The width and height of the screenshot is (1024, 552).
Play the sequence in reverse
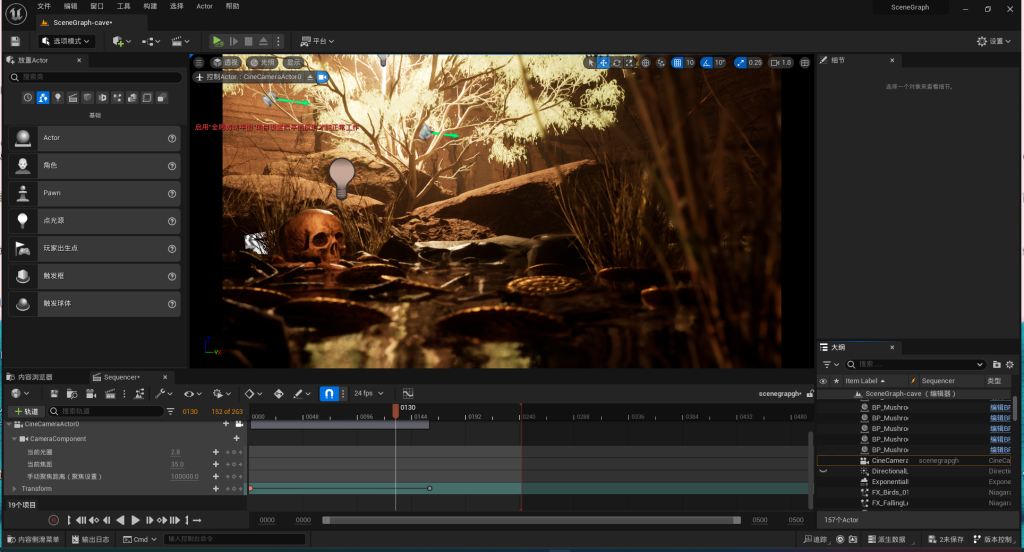tap(120, 520)
